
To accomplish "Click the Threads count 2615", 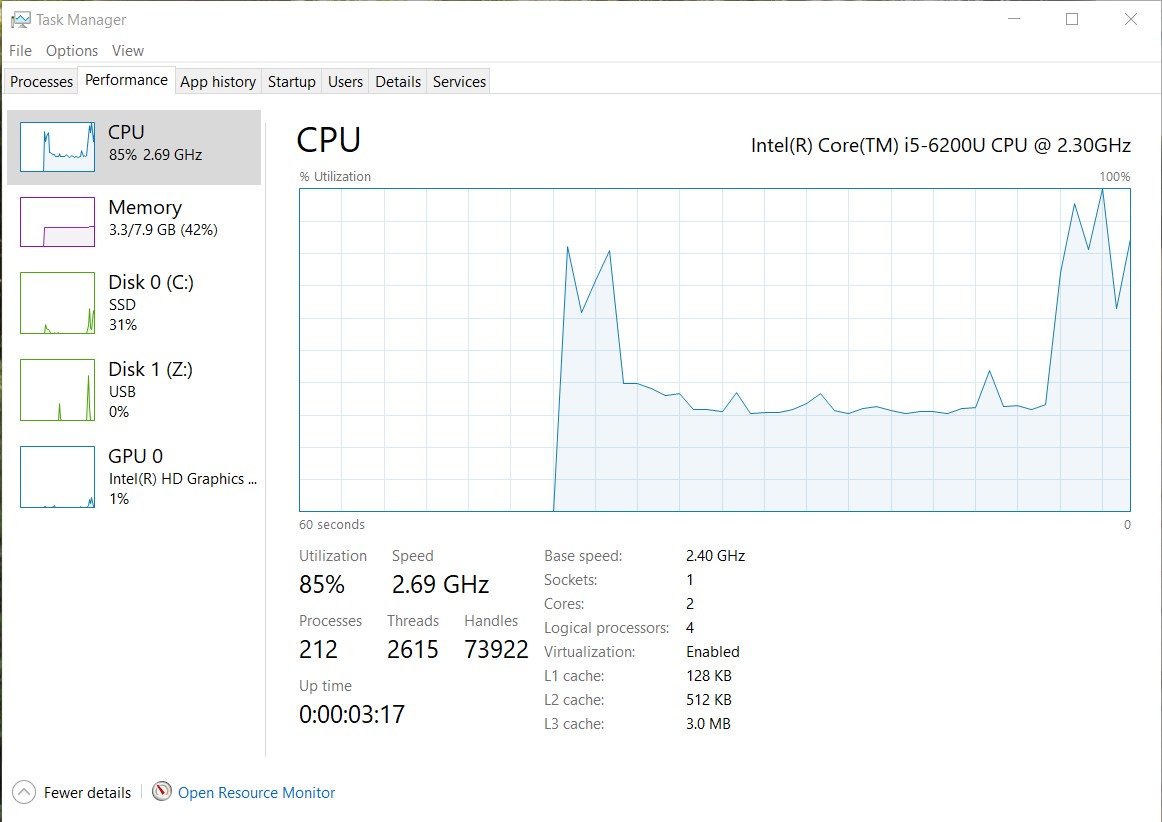I will point(413,649).
